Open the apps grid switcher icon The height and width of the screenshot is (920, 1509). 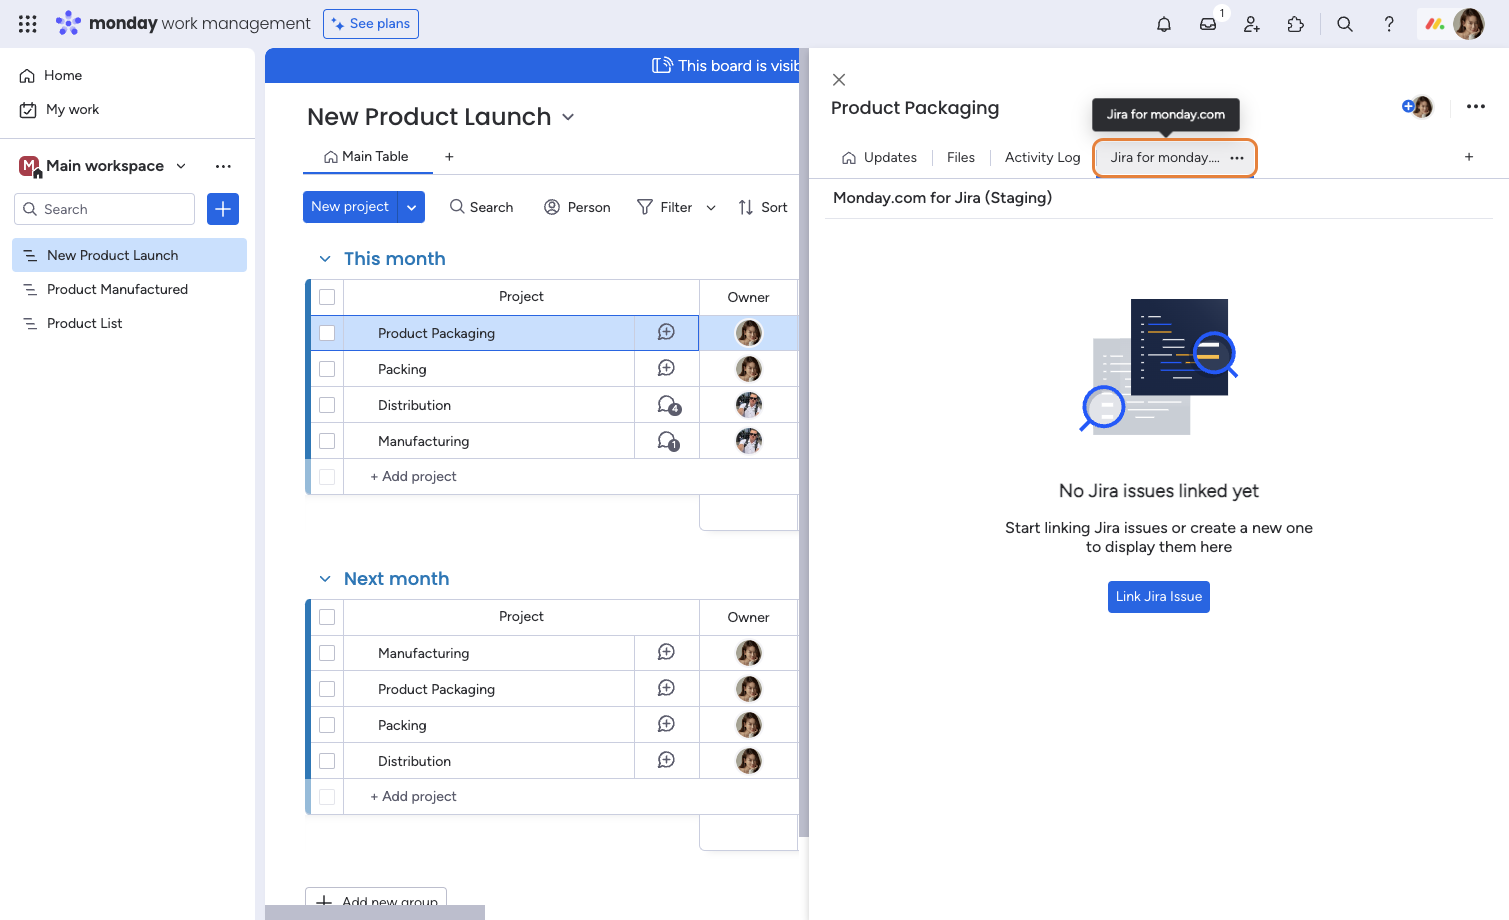click(28, 23)
